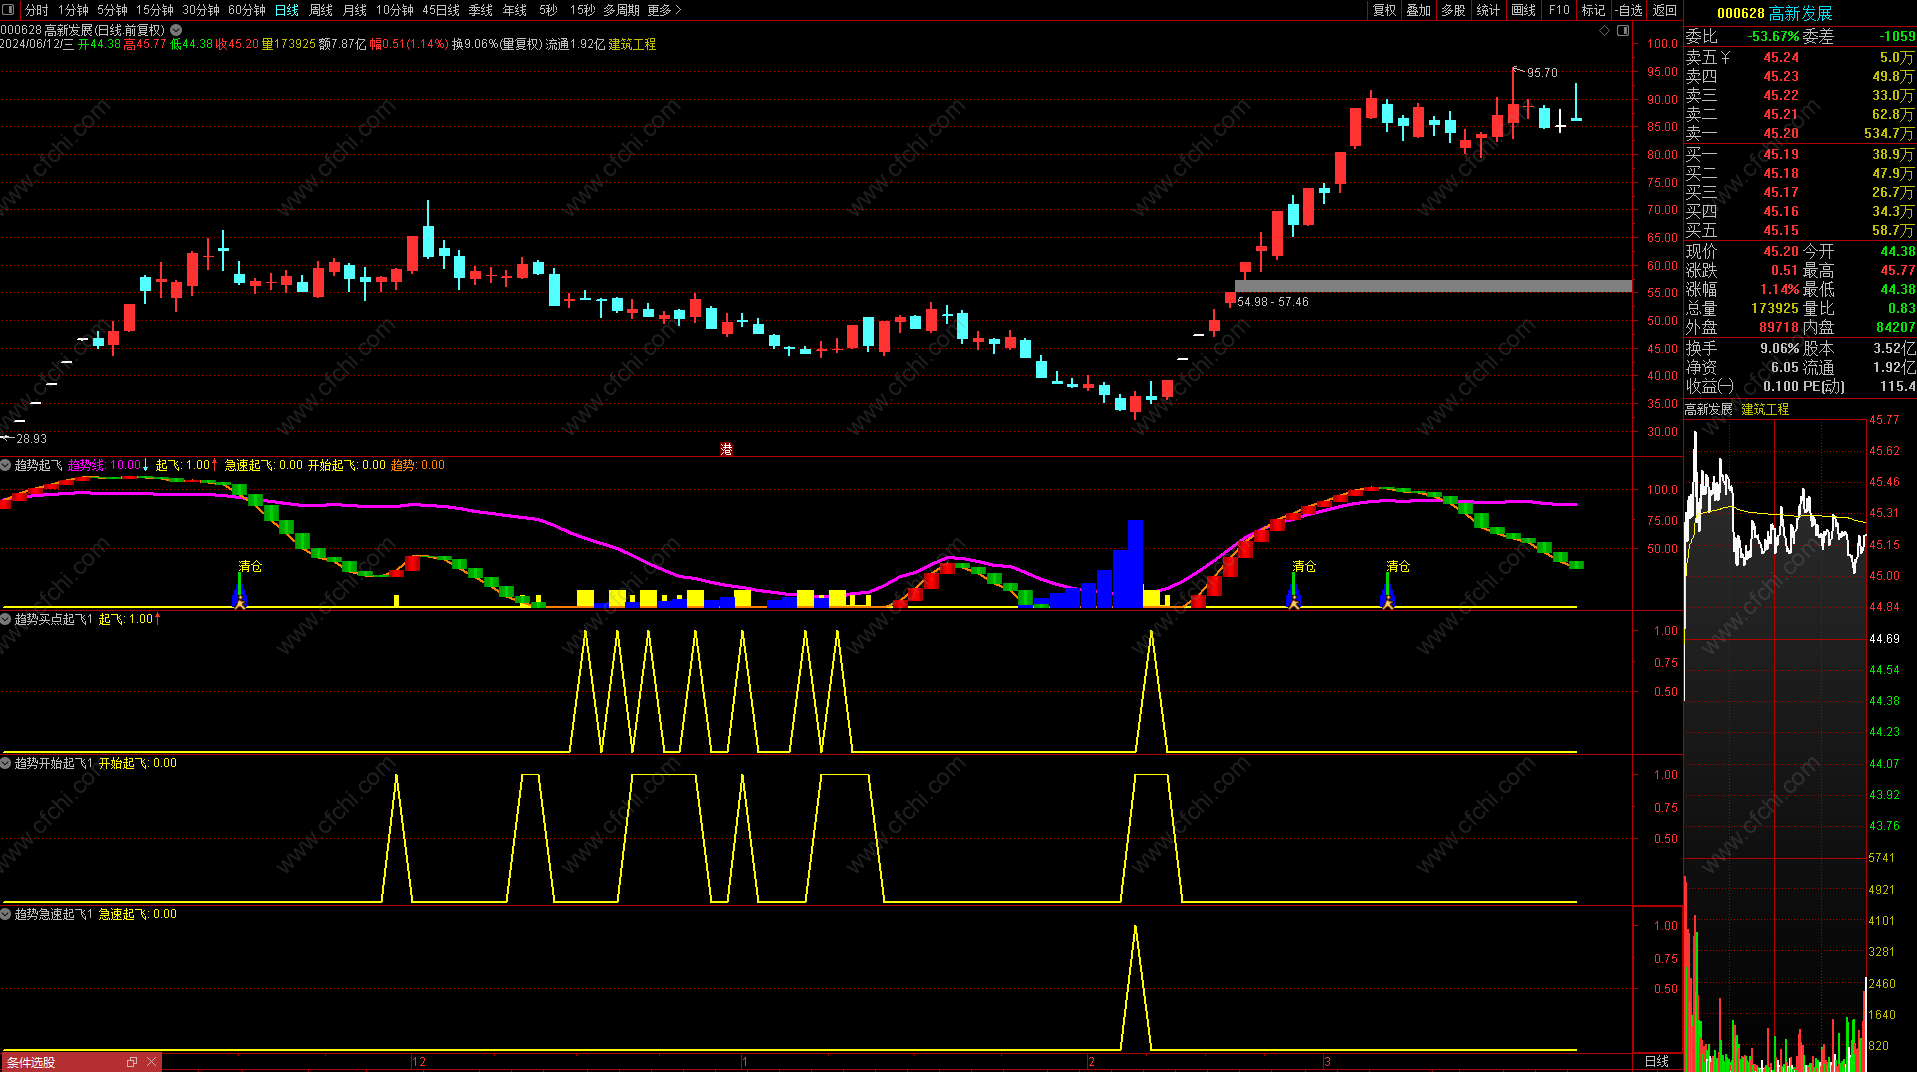Click the 统计 statistics button
The image size is (1917, 1072).
click(x=1488, y=10)
